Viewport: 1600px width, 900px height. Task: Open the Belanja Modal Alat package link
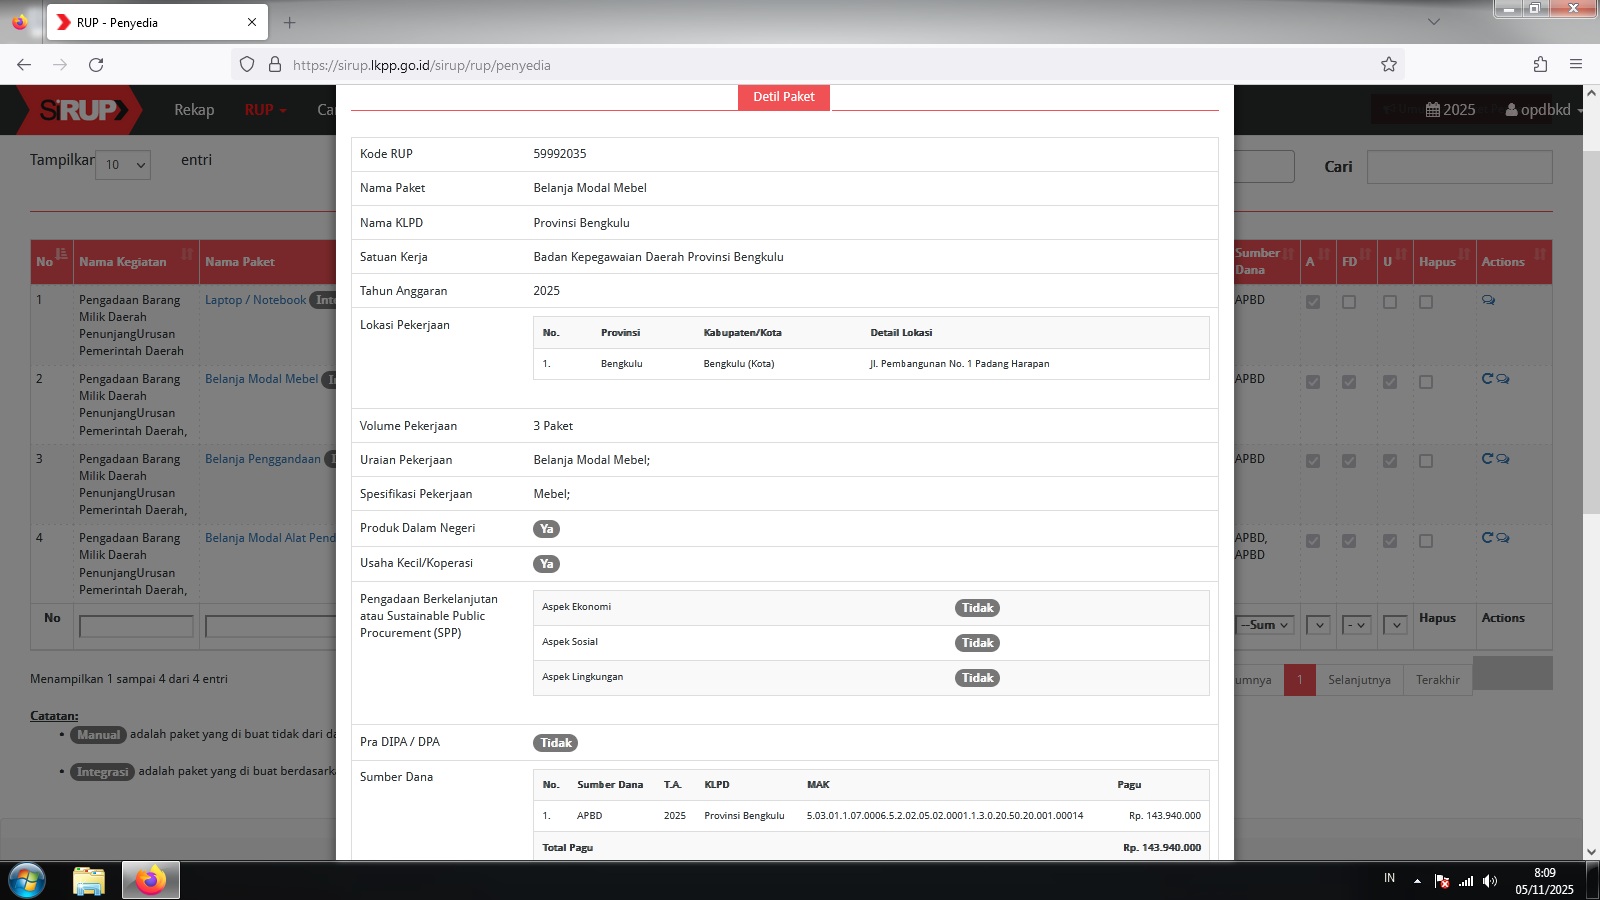click(270, 538)
